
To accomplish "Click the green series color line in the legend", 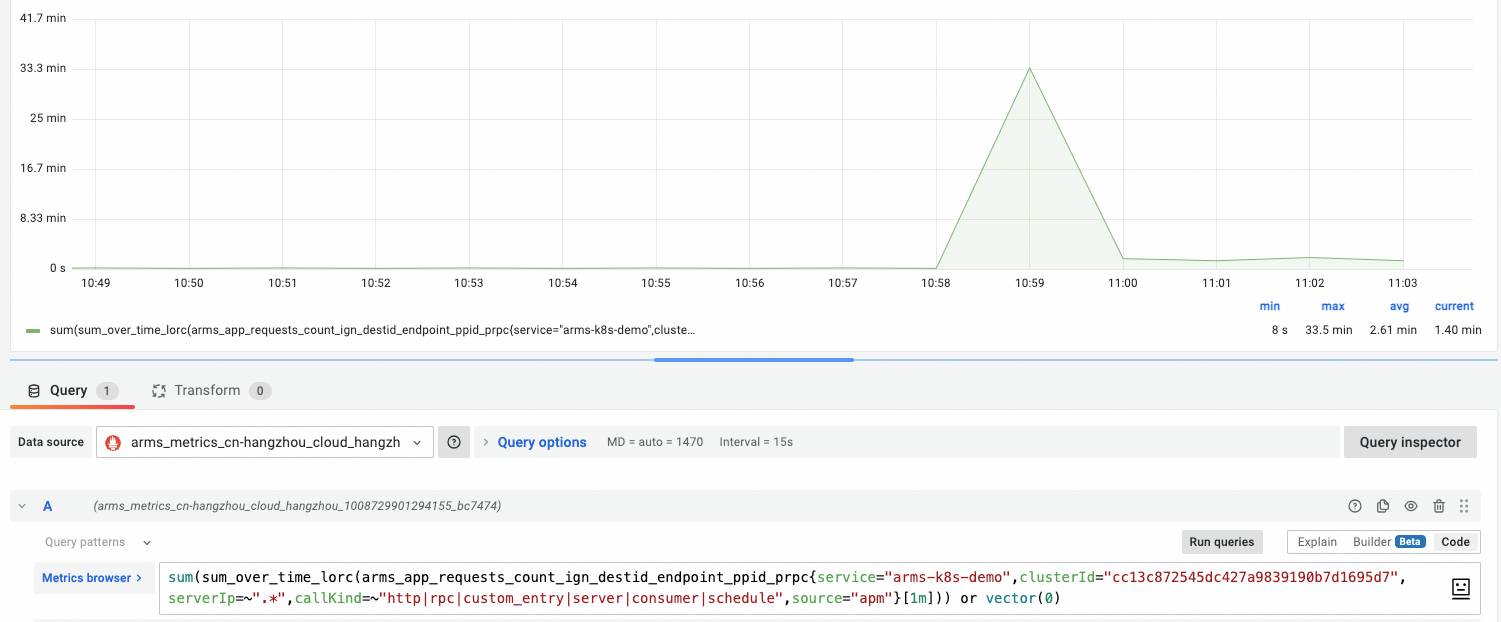I will point(33,330).
